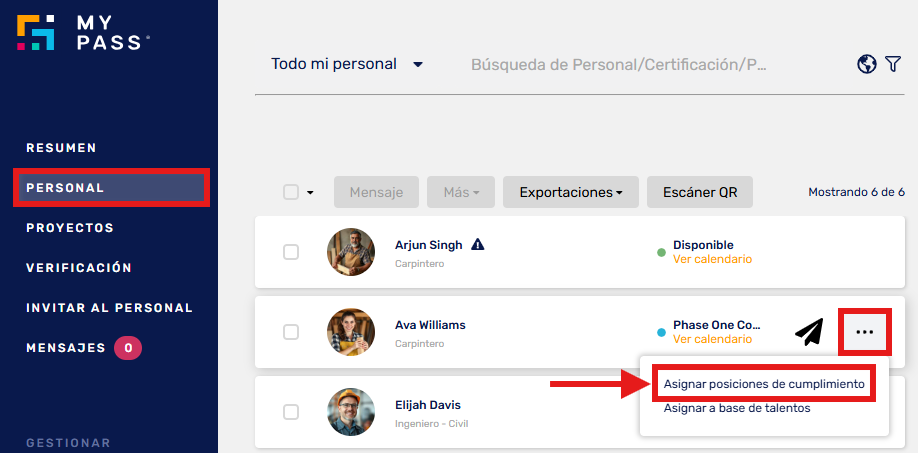Select Asignar a base de talentos
The image size is (918, 453).
[x=737, y=408]
